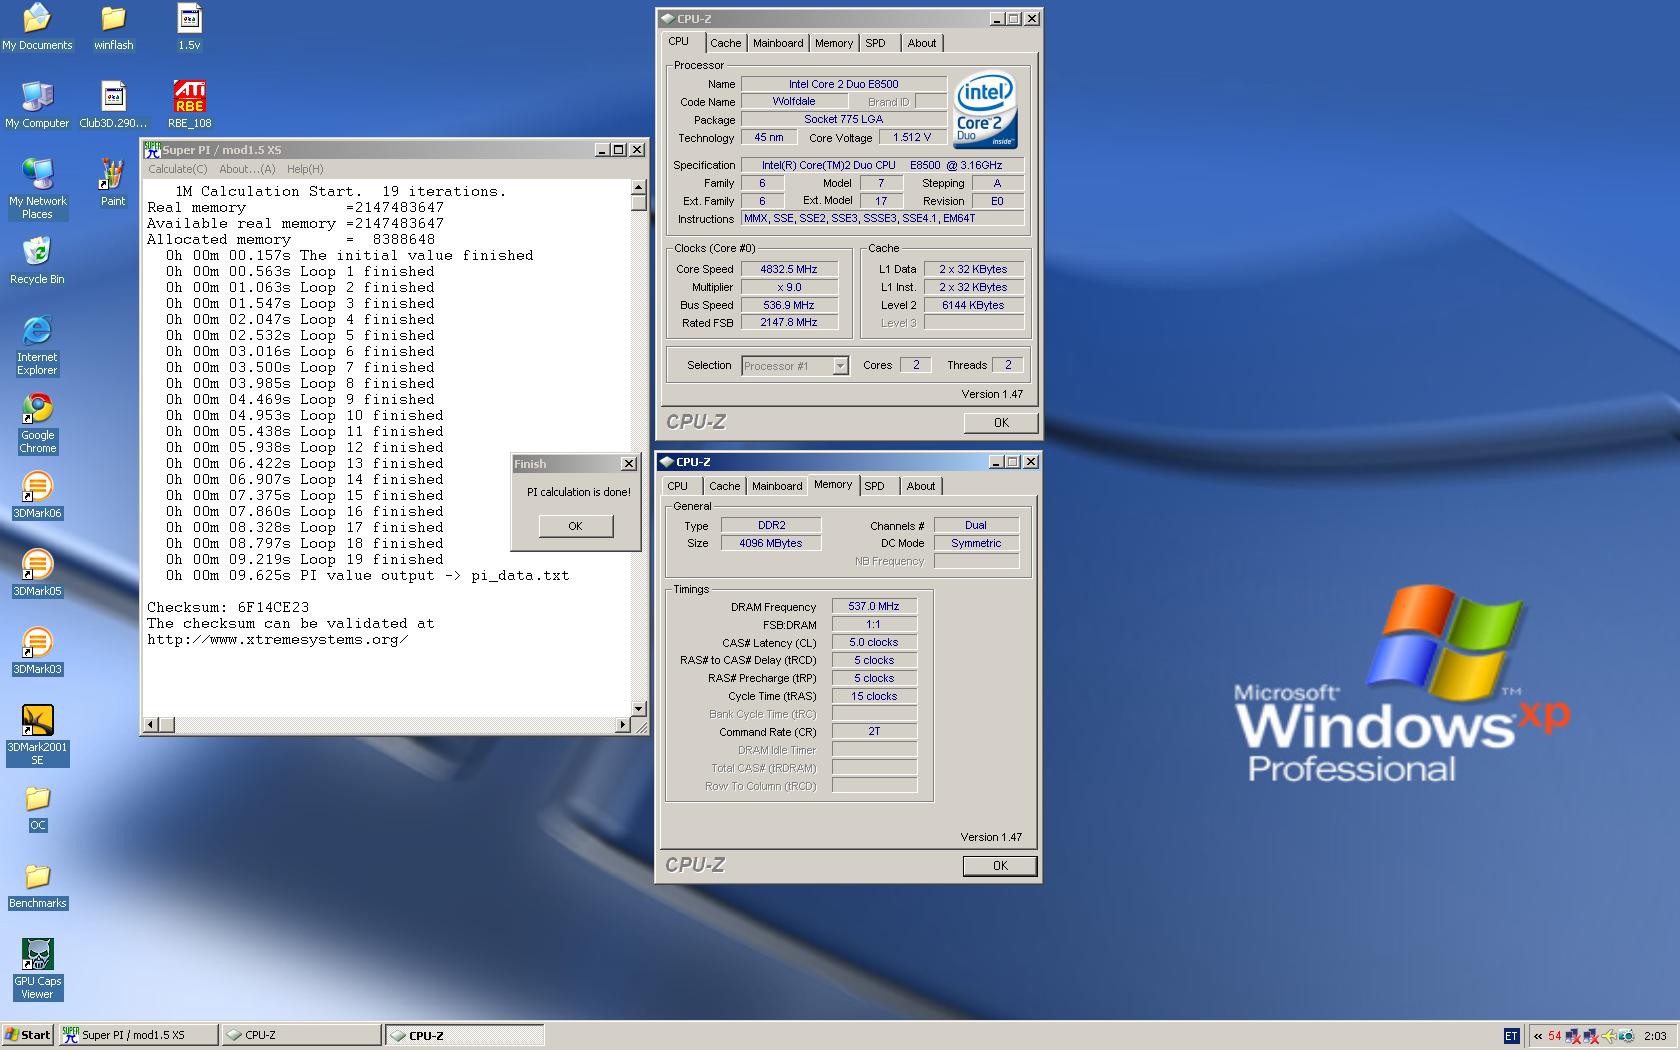This screenshot has width=1680, height=1050.
Task: Click right arrow of Super PI horizontal scrollbar
Action: pos(623,724)
